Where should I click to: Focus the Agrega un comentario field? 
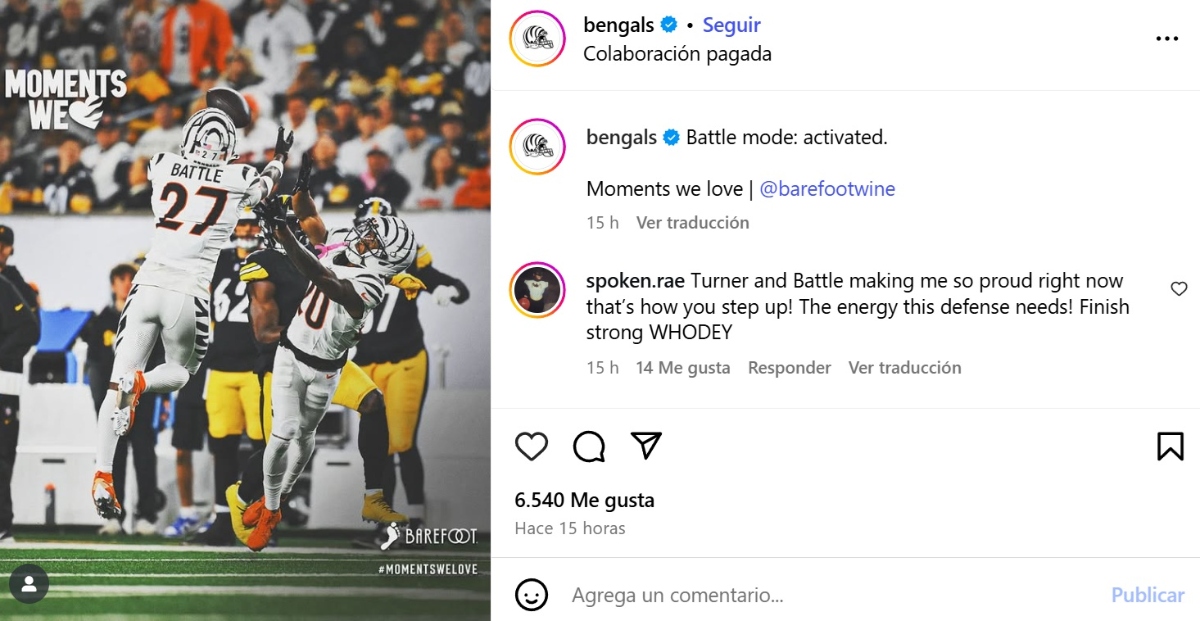tap(830, 595)
